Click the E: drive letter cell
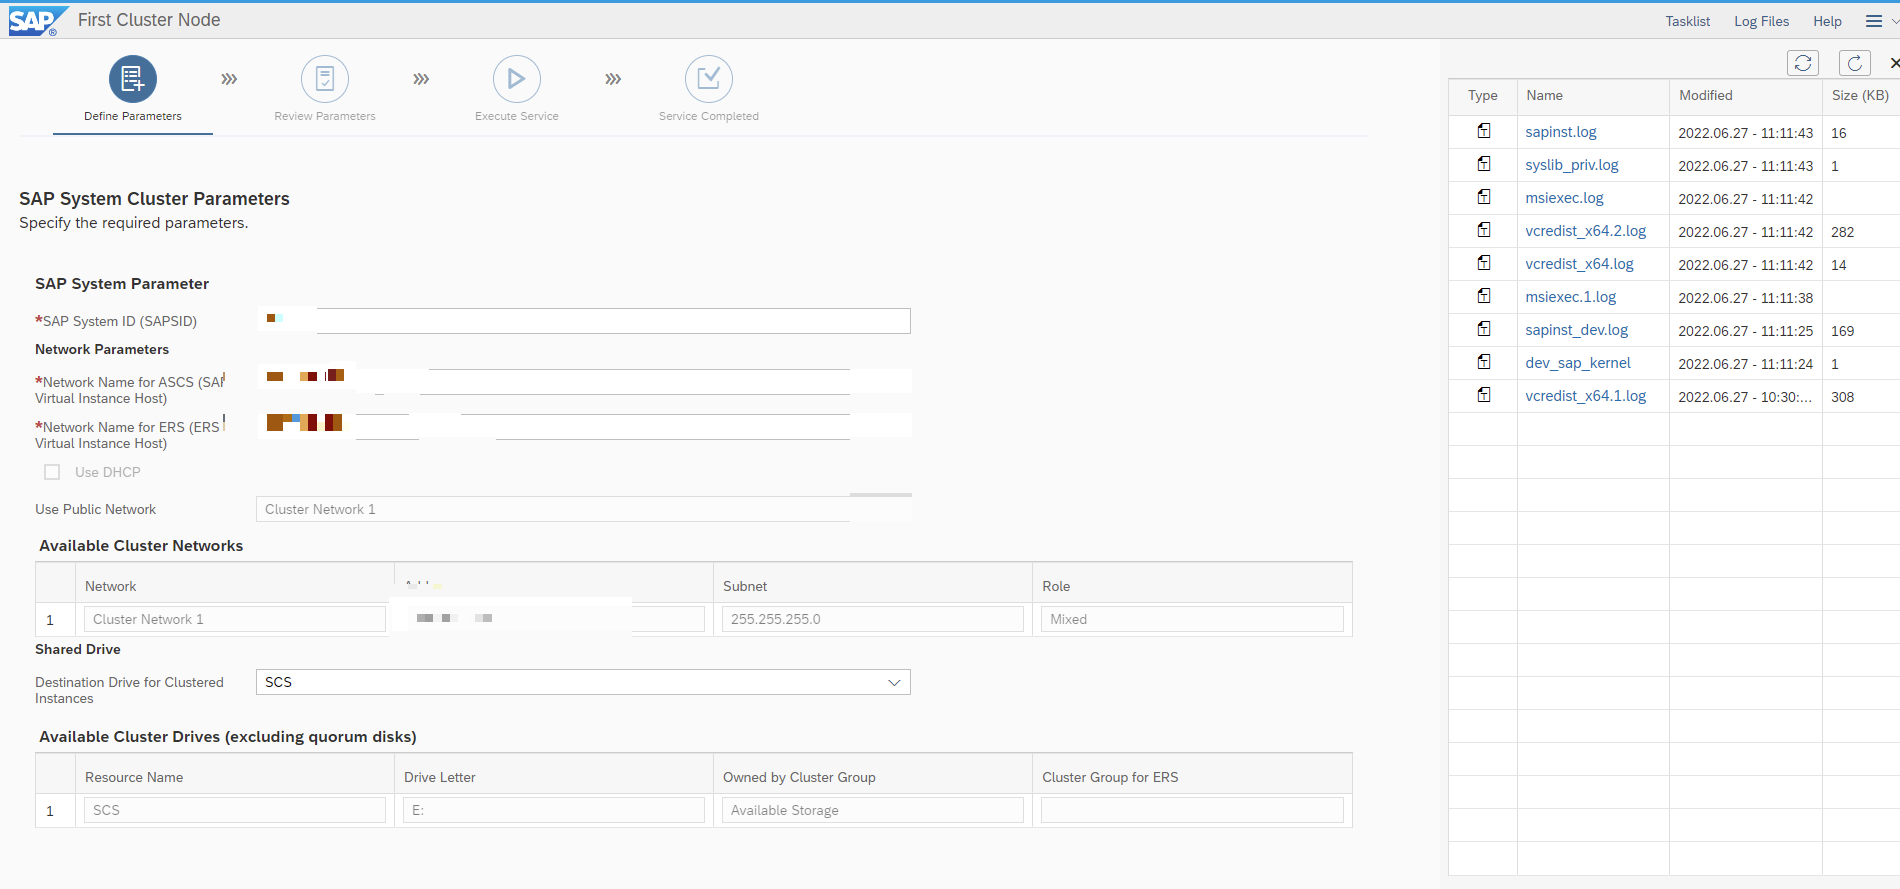Viewport: 1900px width, 889px height. coord(554,810)
